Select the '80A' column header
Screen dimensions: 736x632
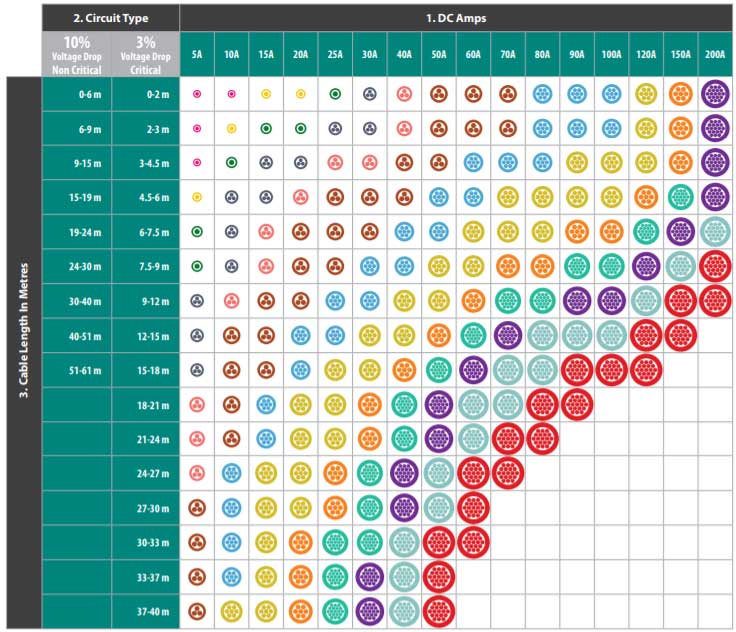click(542, 54)
